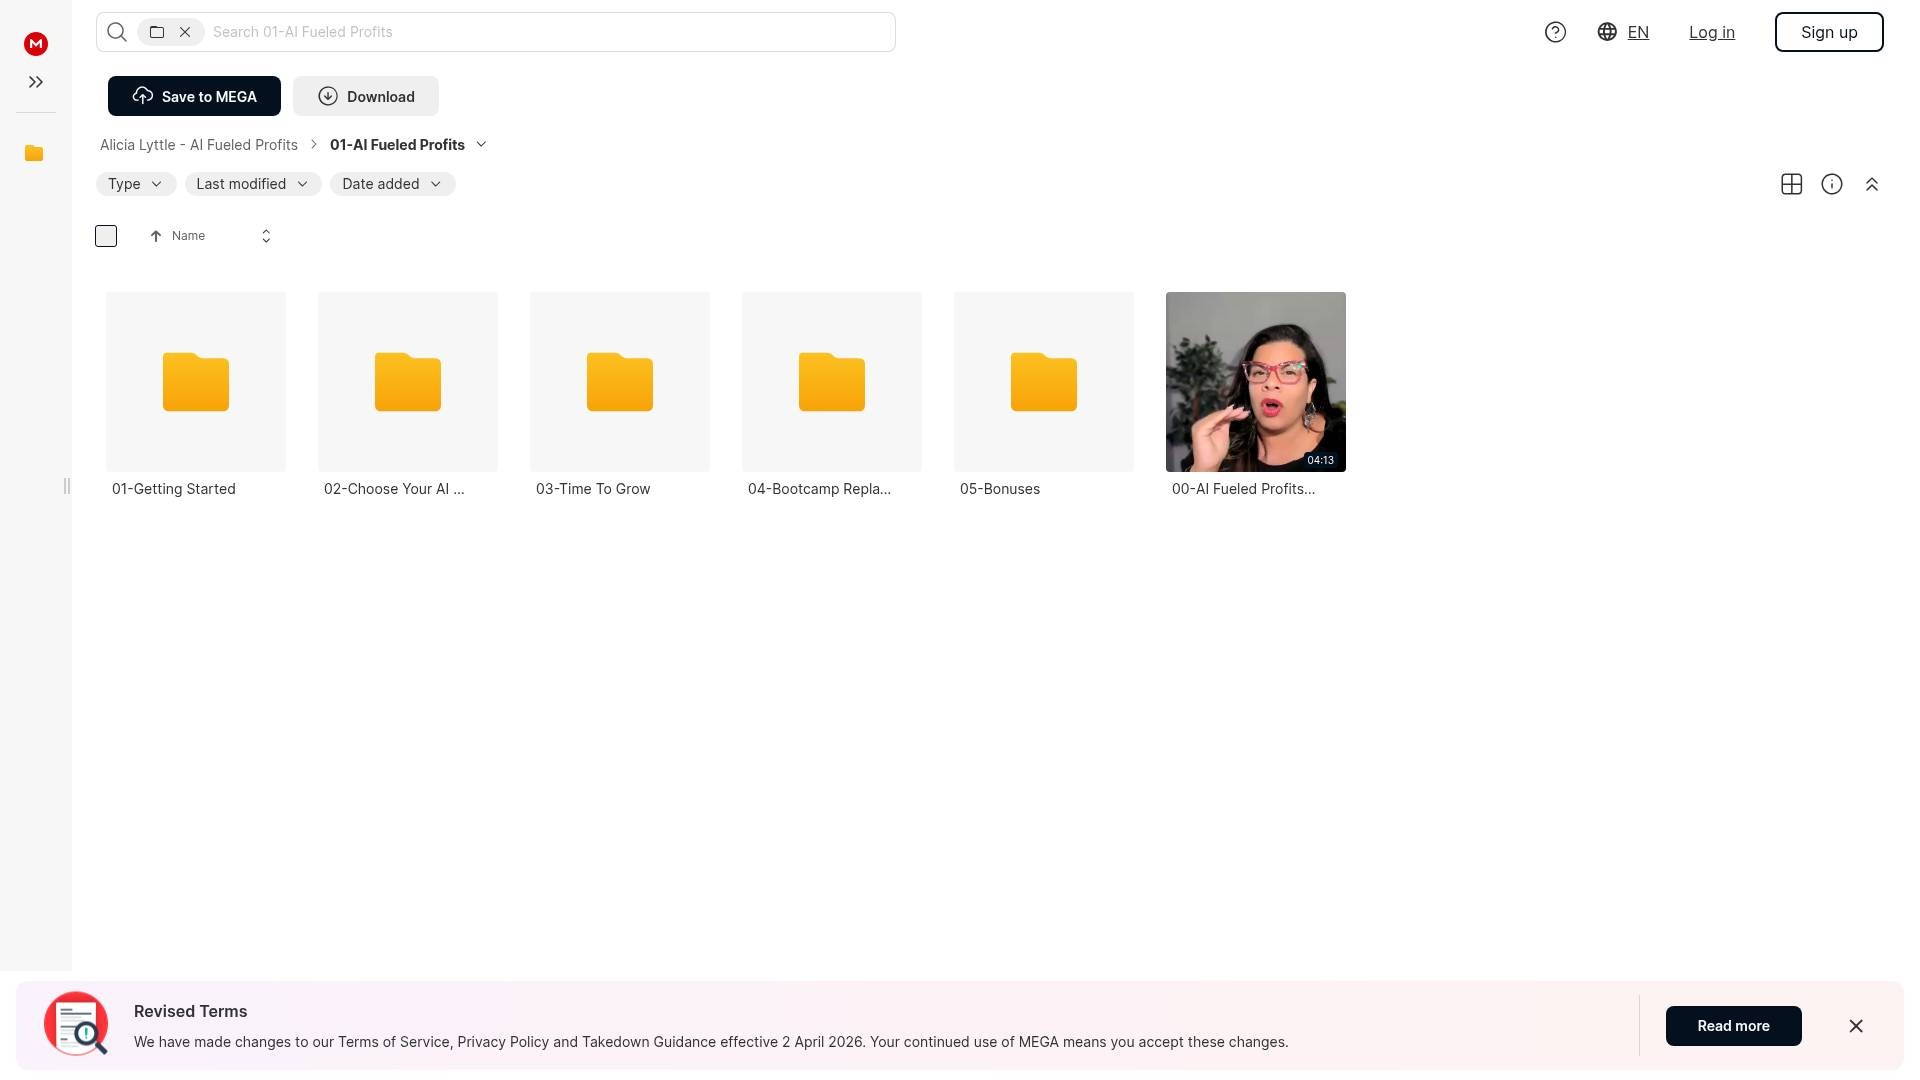Open the help question mark icon
Image resolution: width=1920 pixels, height=1080 pixels.
pyautogui.click(x=1555, y=32)
